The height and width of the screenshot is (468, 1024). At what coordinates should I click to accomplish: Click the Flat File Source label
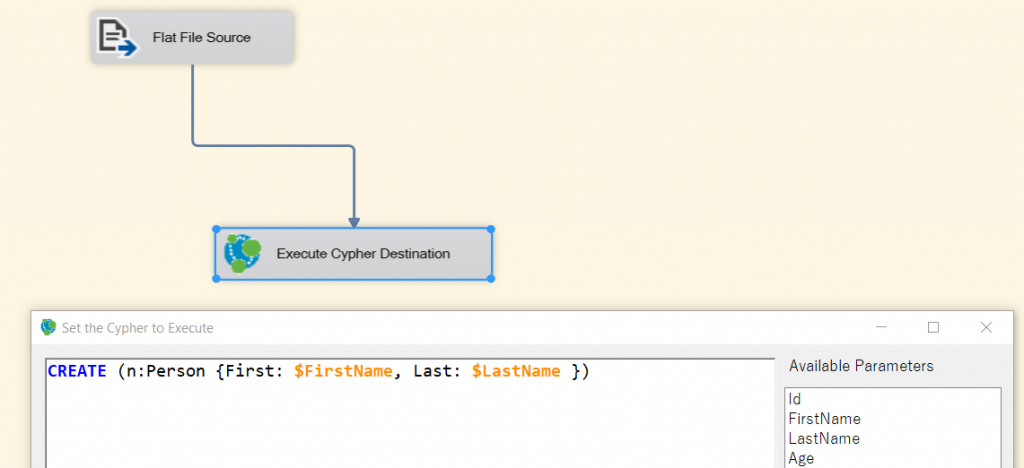(202, 38)
